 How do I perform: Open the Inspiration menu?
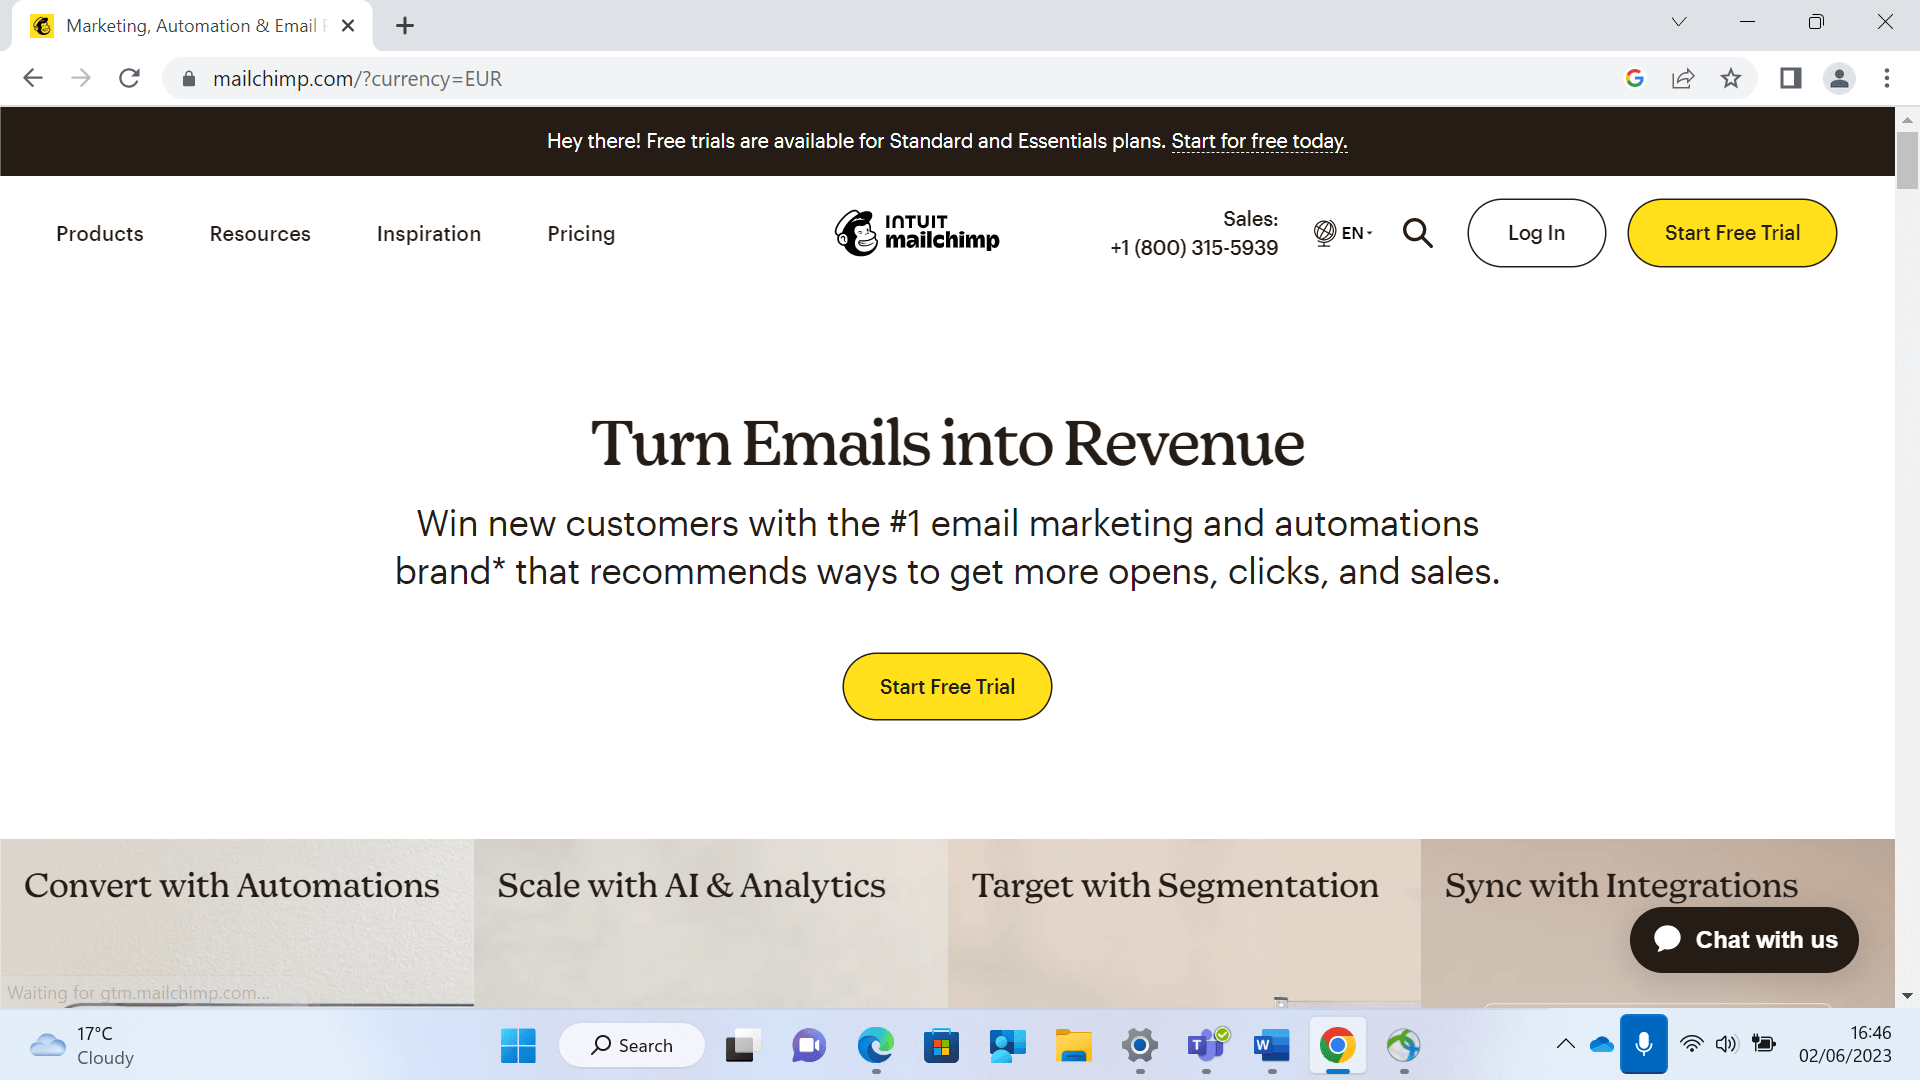[x=429, y=234]
